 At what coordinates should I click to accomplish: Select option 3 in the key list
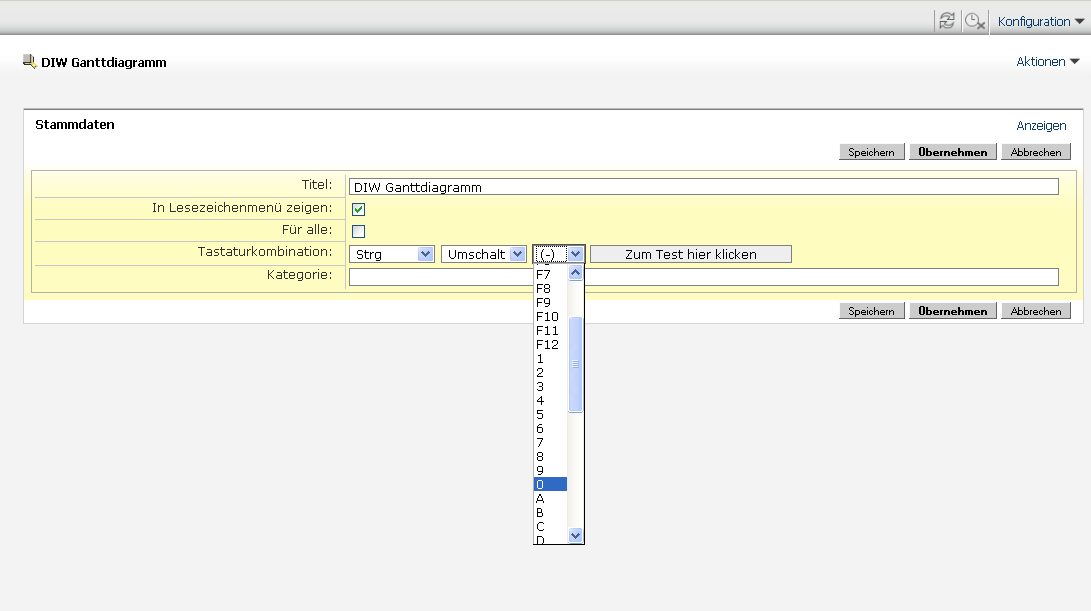[x=550, y=386]
